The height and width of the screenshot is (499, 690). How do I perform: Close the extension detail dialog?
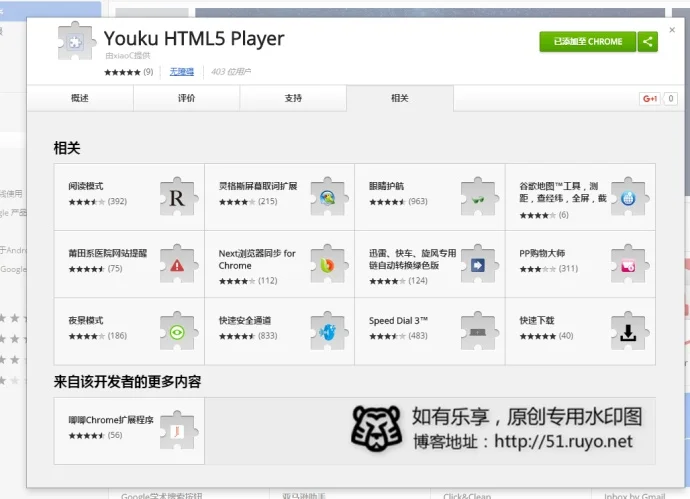[x=672, y=30]
